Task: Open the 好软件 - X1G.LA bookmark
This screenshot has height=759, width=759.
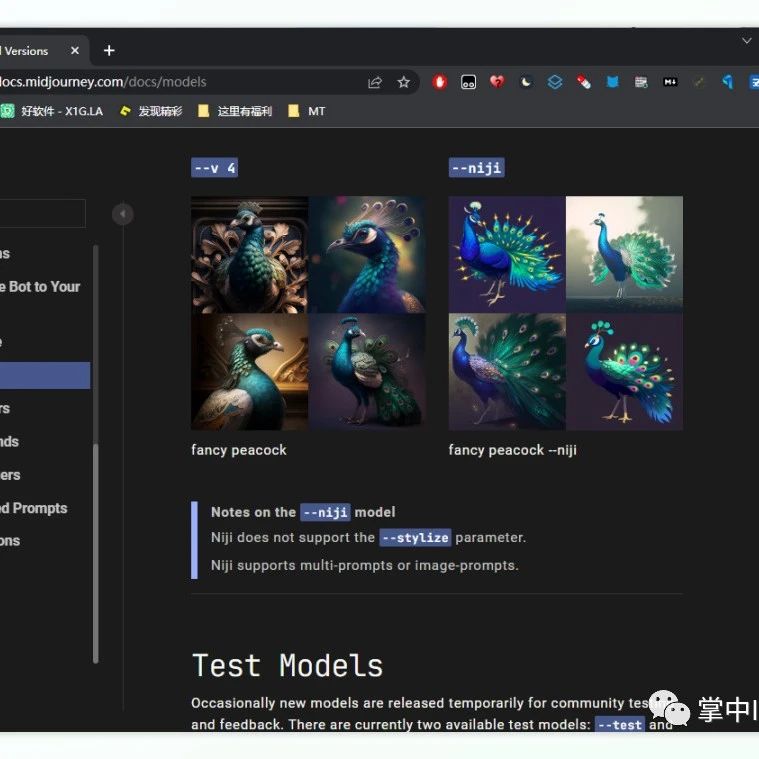Action: tap(52, 111)
